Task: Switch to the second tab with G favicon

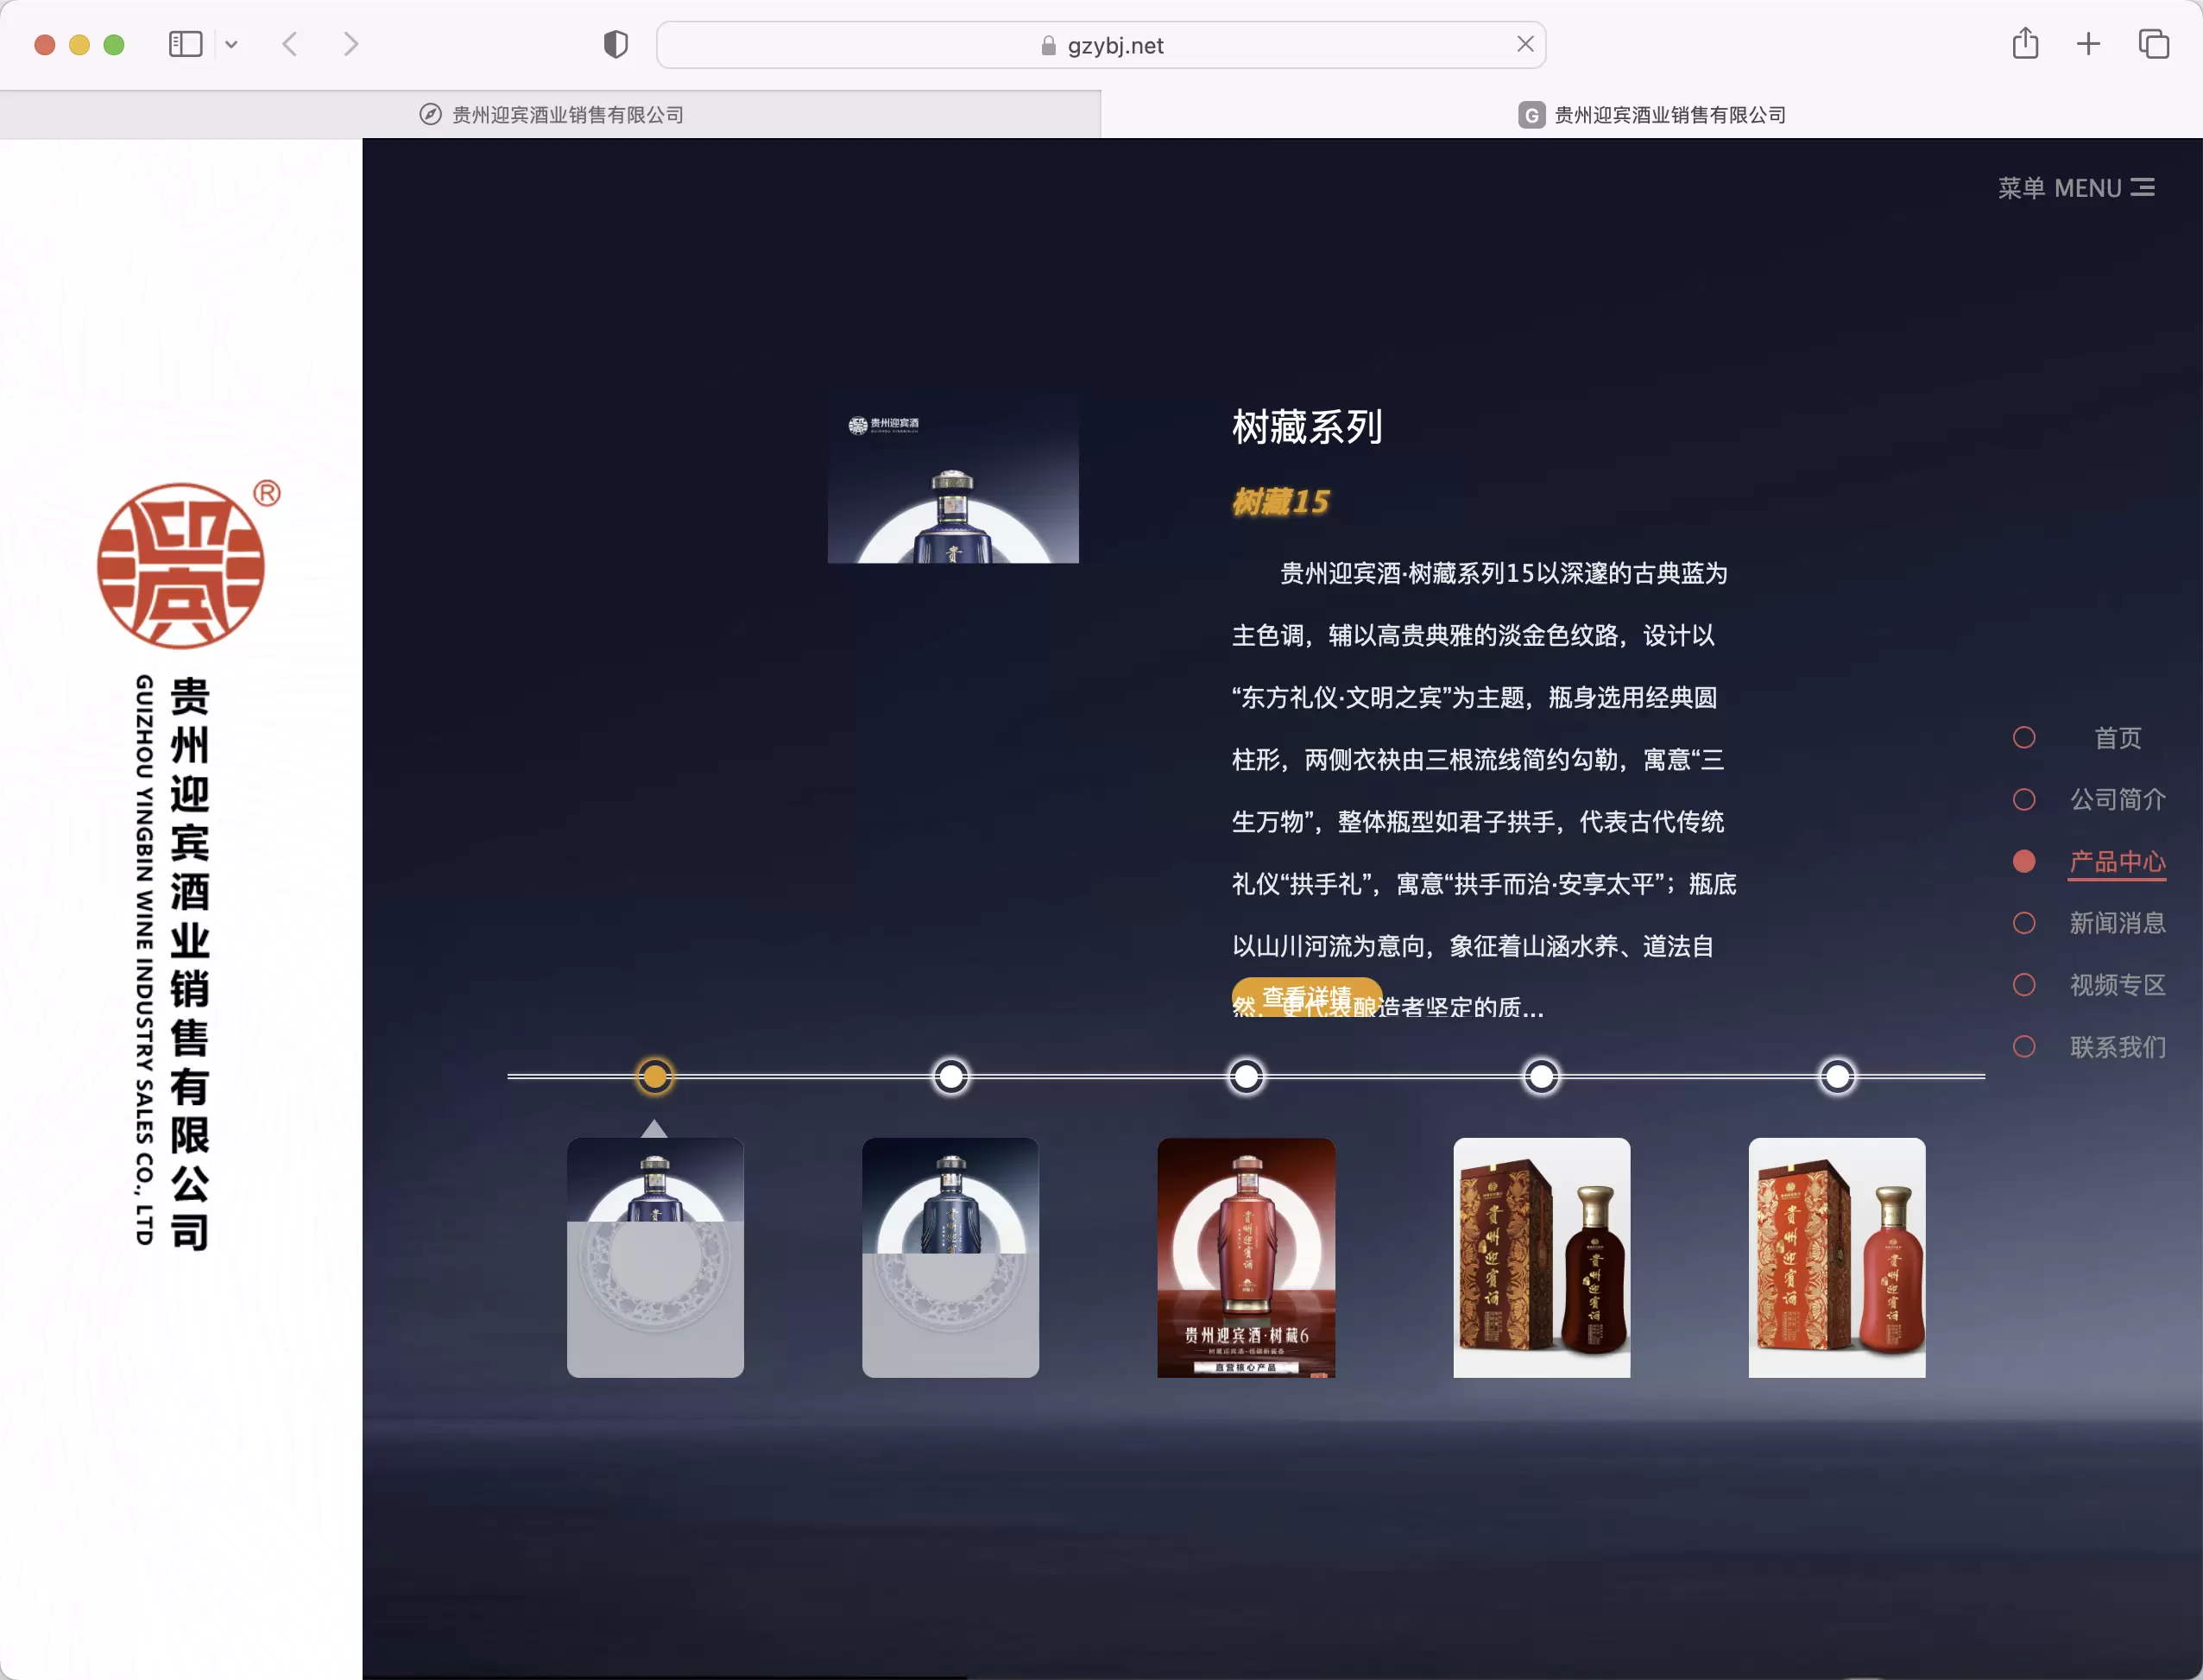Action: tap(1652, 115)
